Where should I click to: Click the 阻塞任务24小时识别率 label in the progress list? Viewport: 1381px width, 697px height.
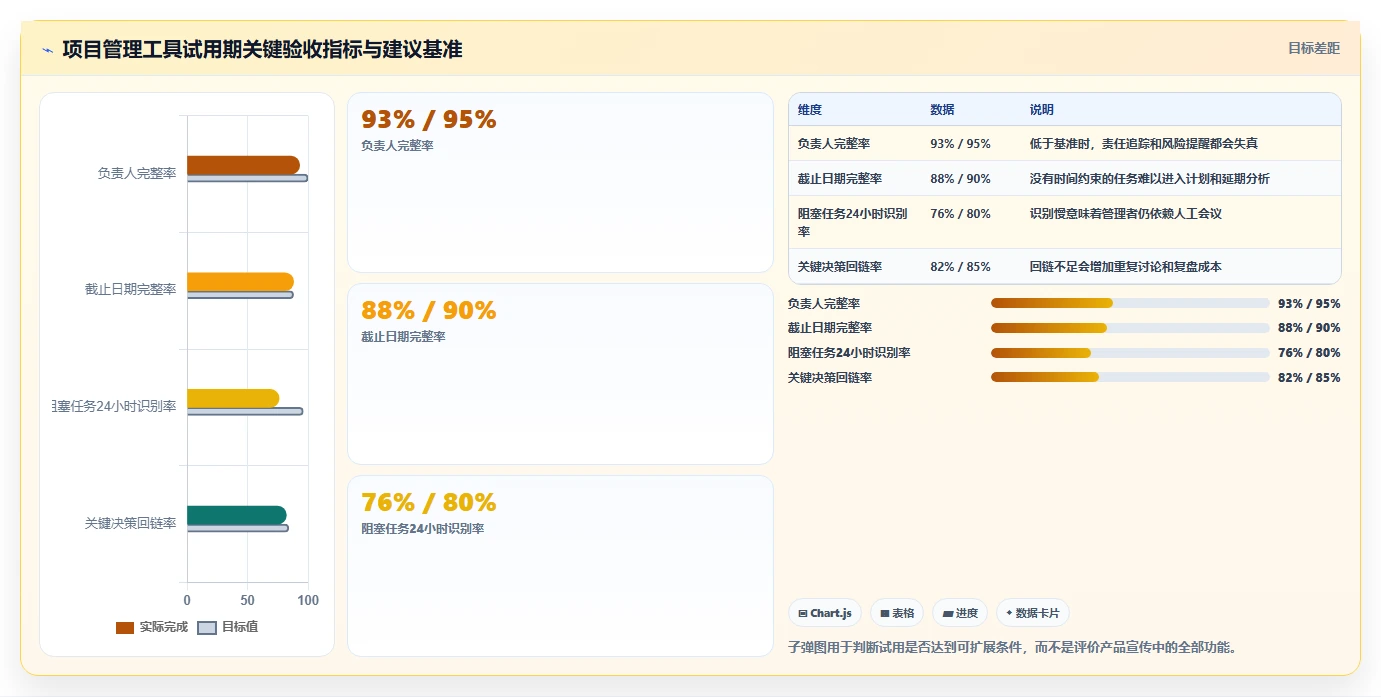[849, 353]
